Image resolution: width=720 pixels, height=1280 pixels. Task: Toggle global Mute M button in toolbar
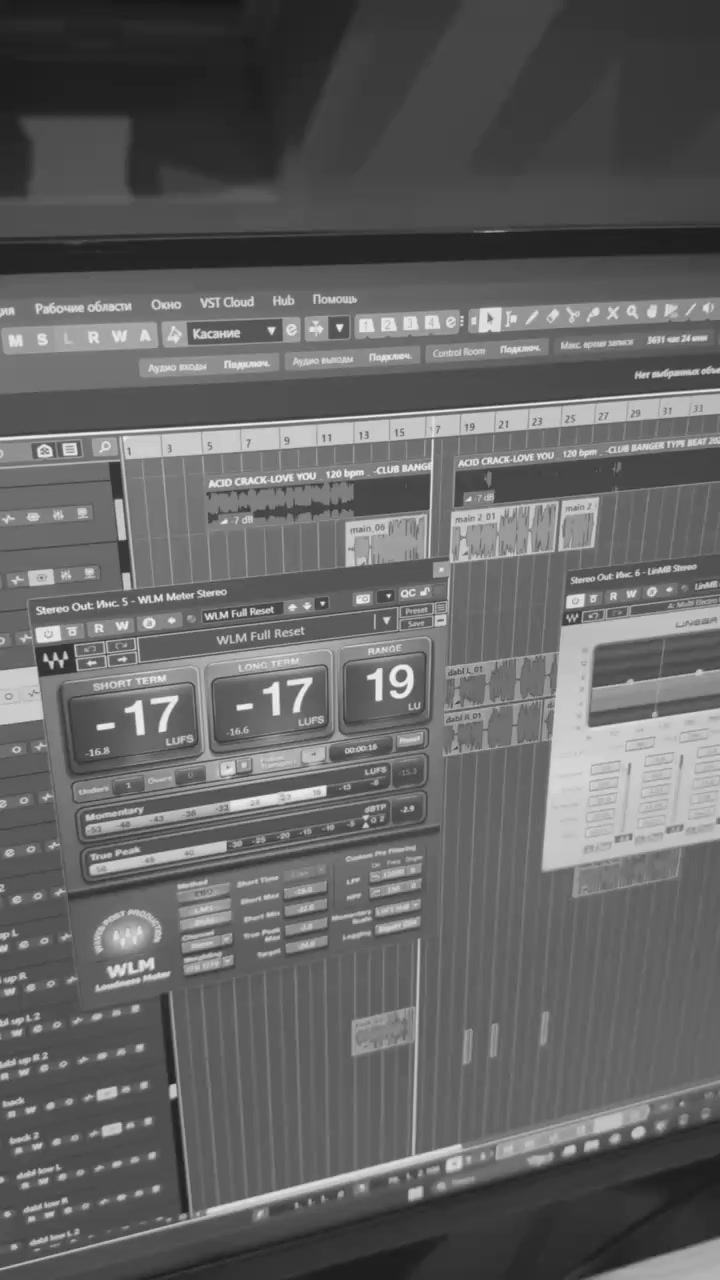click(16, 340)
